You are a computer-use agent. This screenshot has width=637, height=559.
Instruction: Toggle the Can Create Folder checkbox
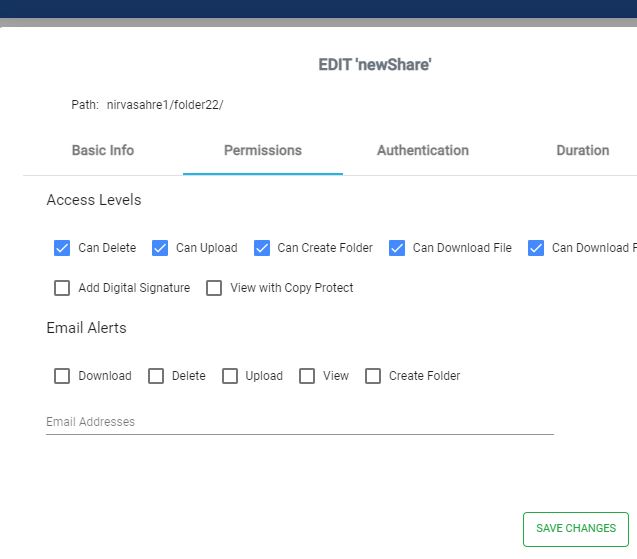click(x=262, y=248)
